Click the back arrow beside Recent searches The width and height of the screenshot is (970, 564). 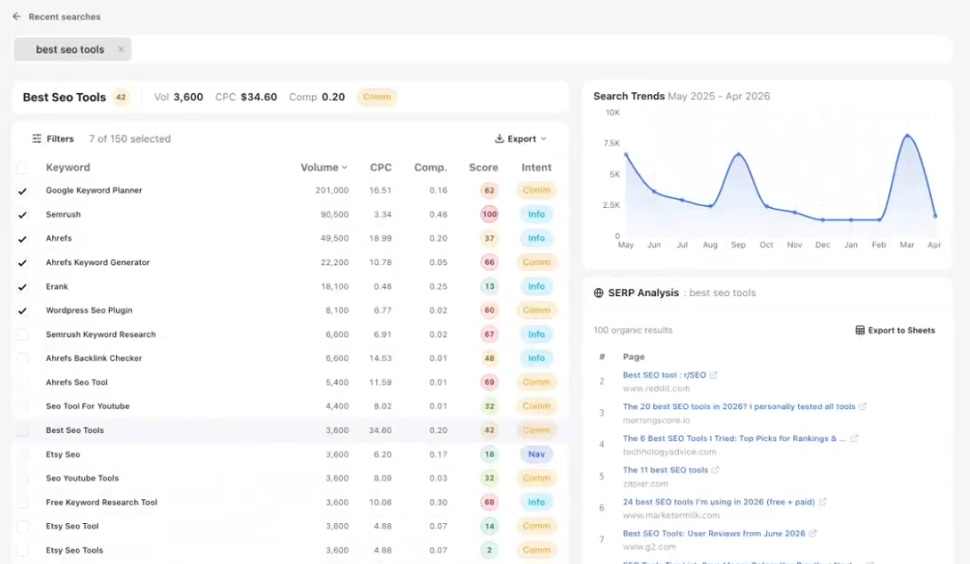17,17
